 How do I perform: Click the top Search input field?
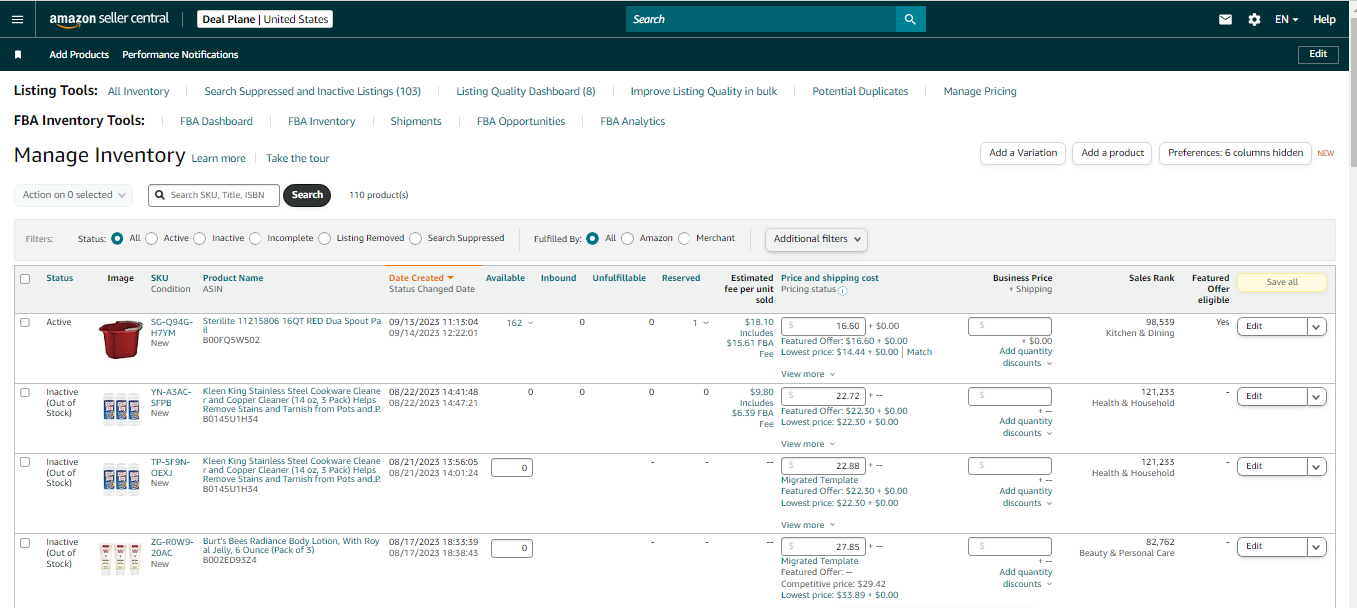[x=760, y=19]
